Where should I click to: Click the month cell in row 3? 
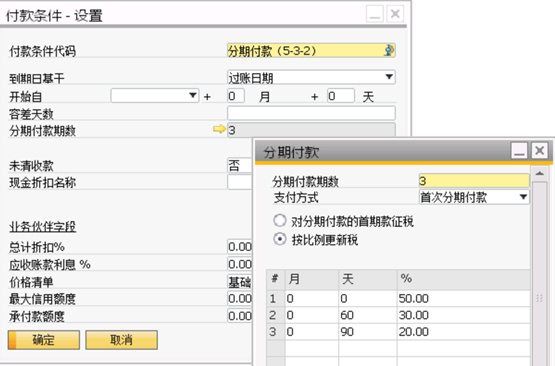coord(312,332)
